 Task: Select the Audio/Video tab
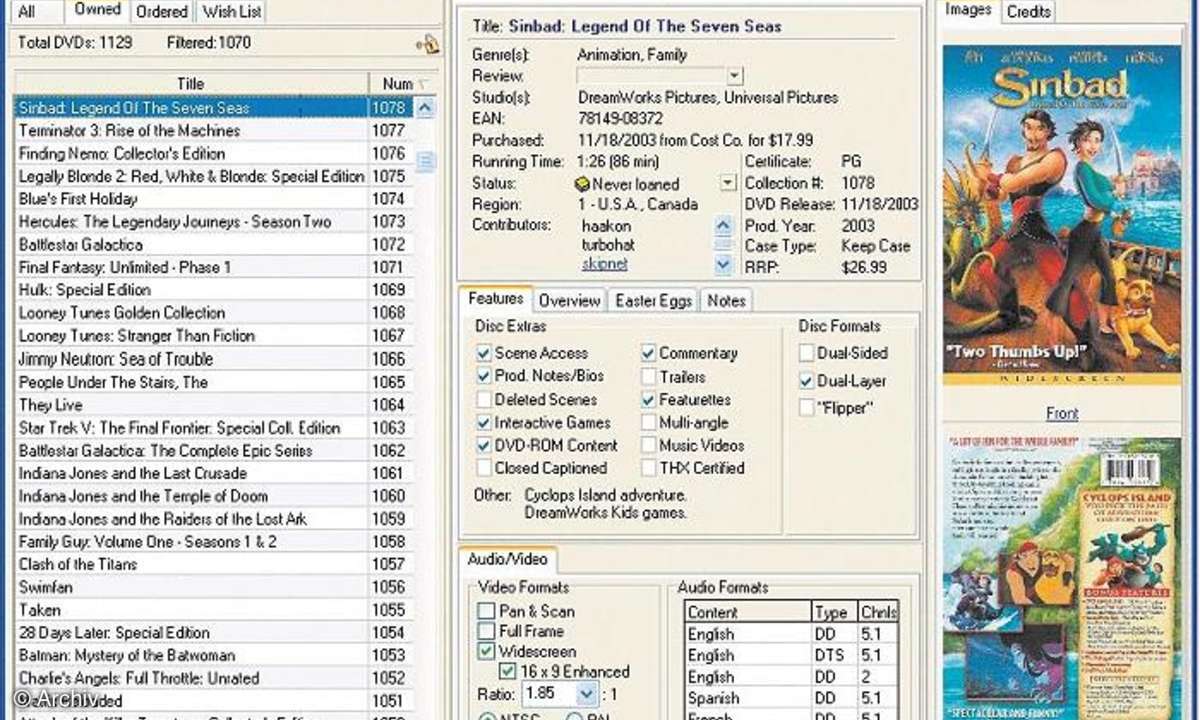(x=509, y=560)
